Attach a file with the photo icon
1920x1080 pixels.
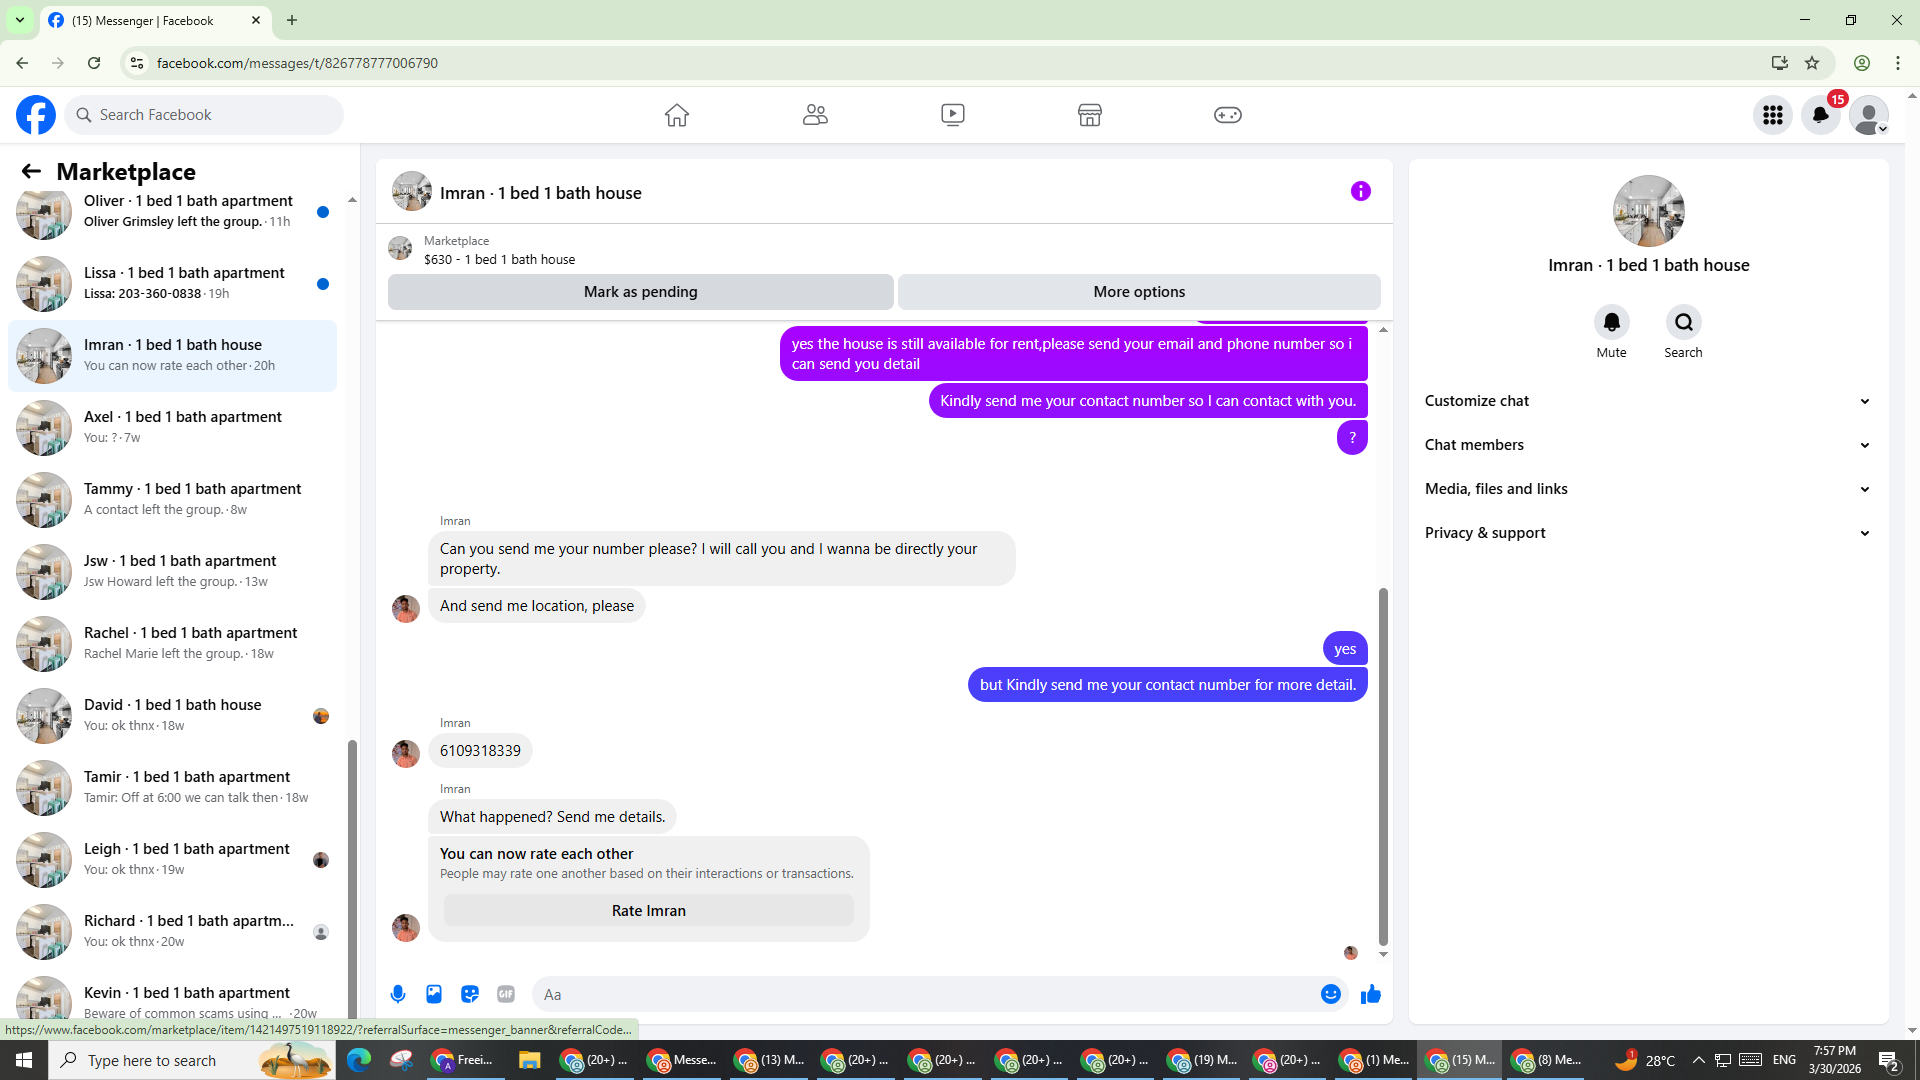[434, 994]
